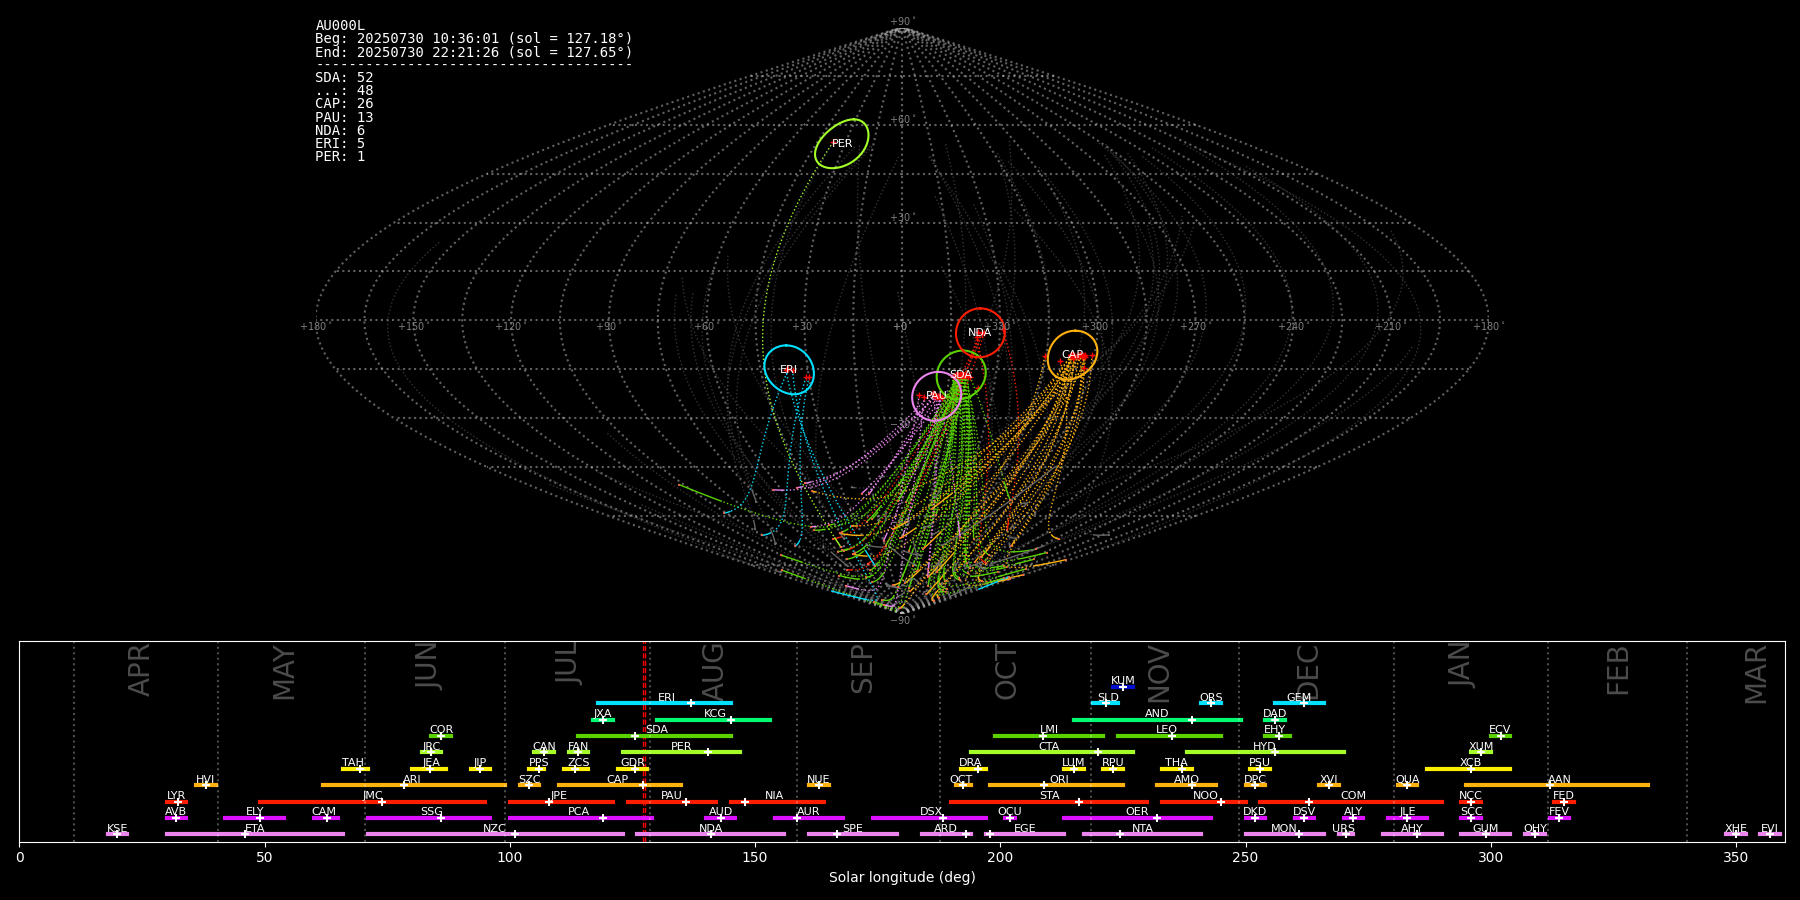1800x900 pixels.
Task: Click the ETA shower bar in calendar
Action: (255, 834)
